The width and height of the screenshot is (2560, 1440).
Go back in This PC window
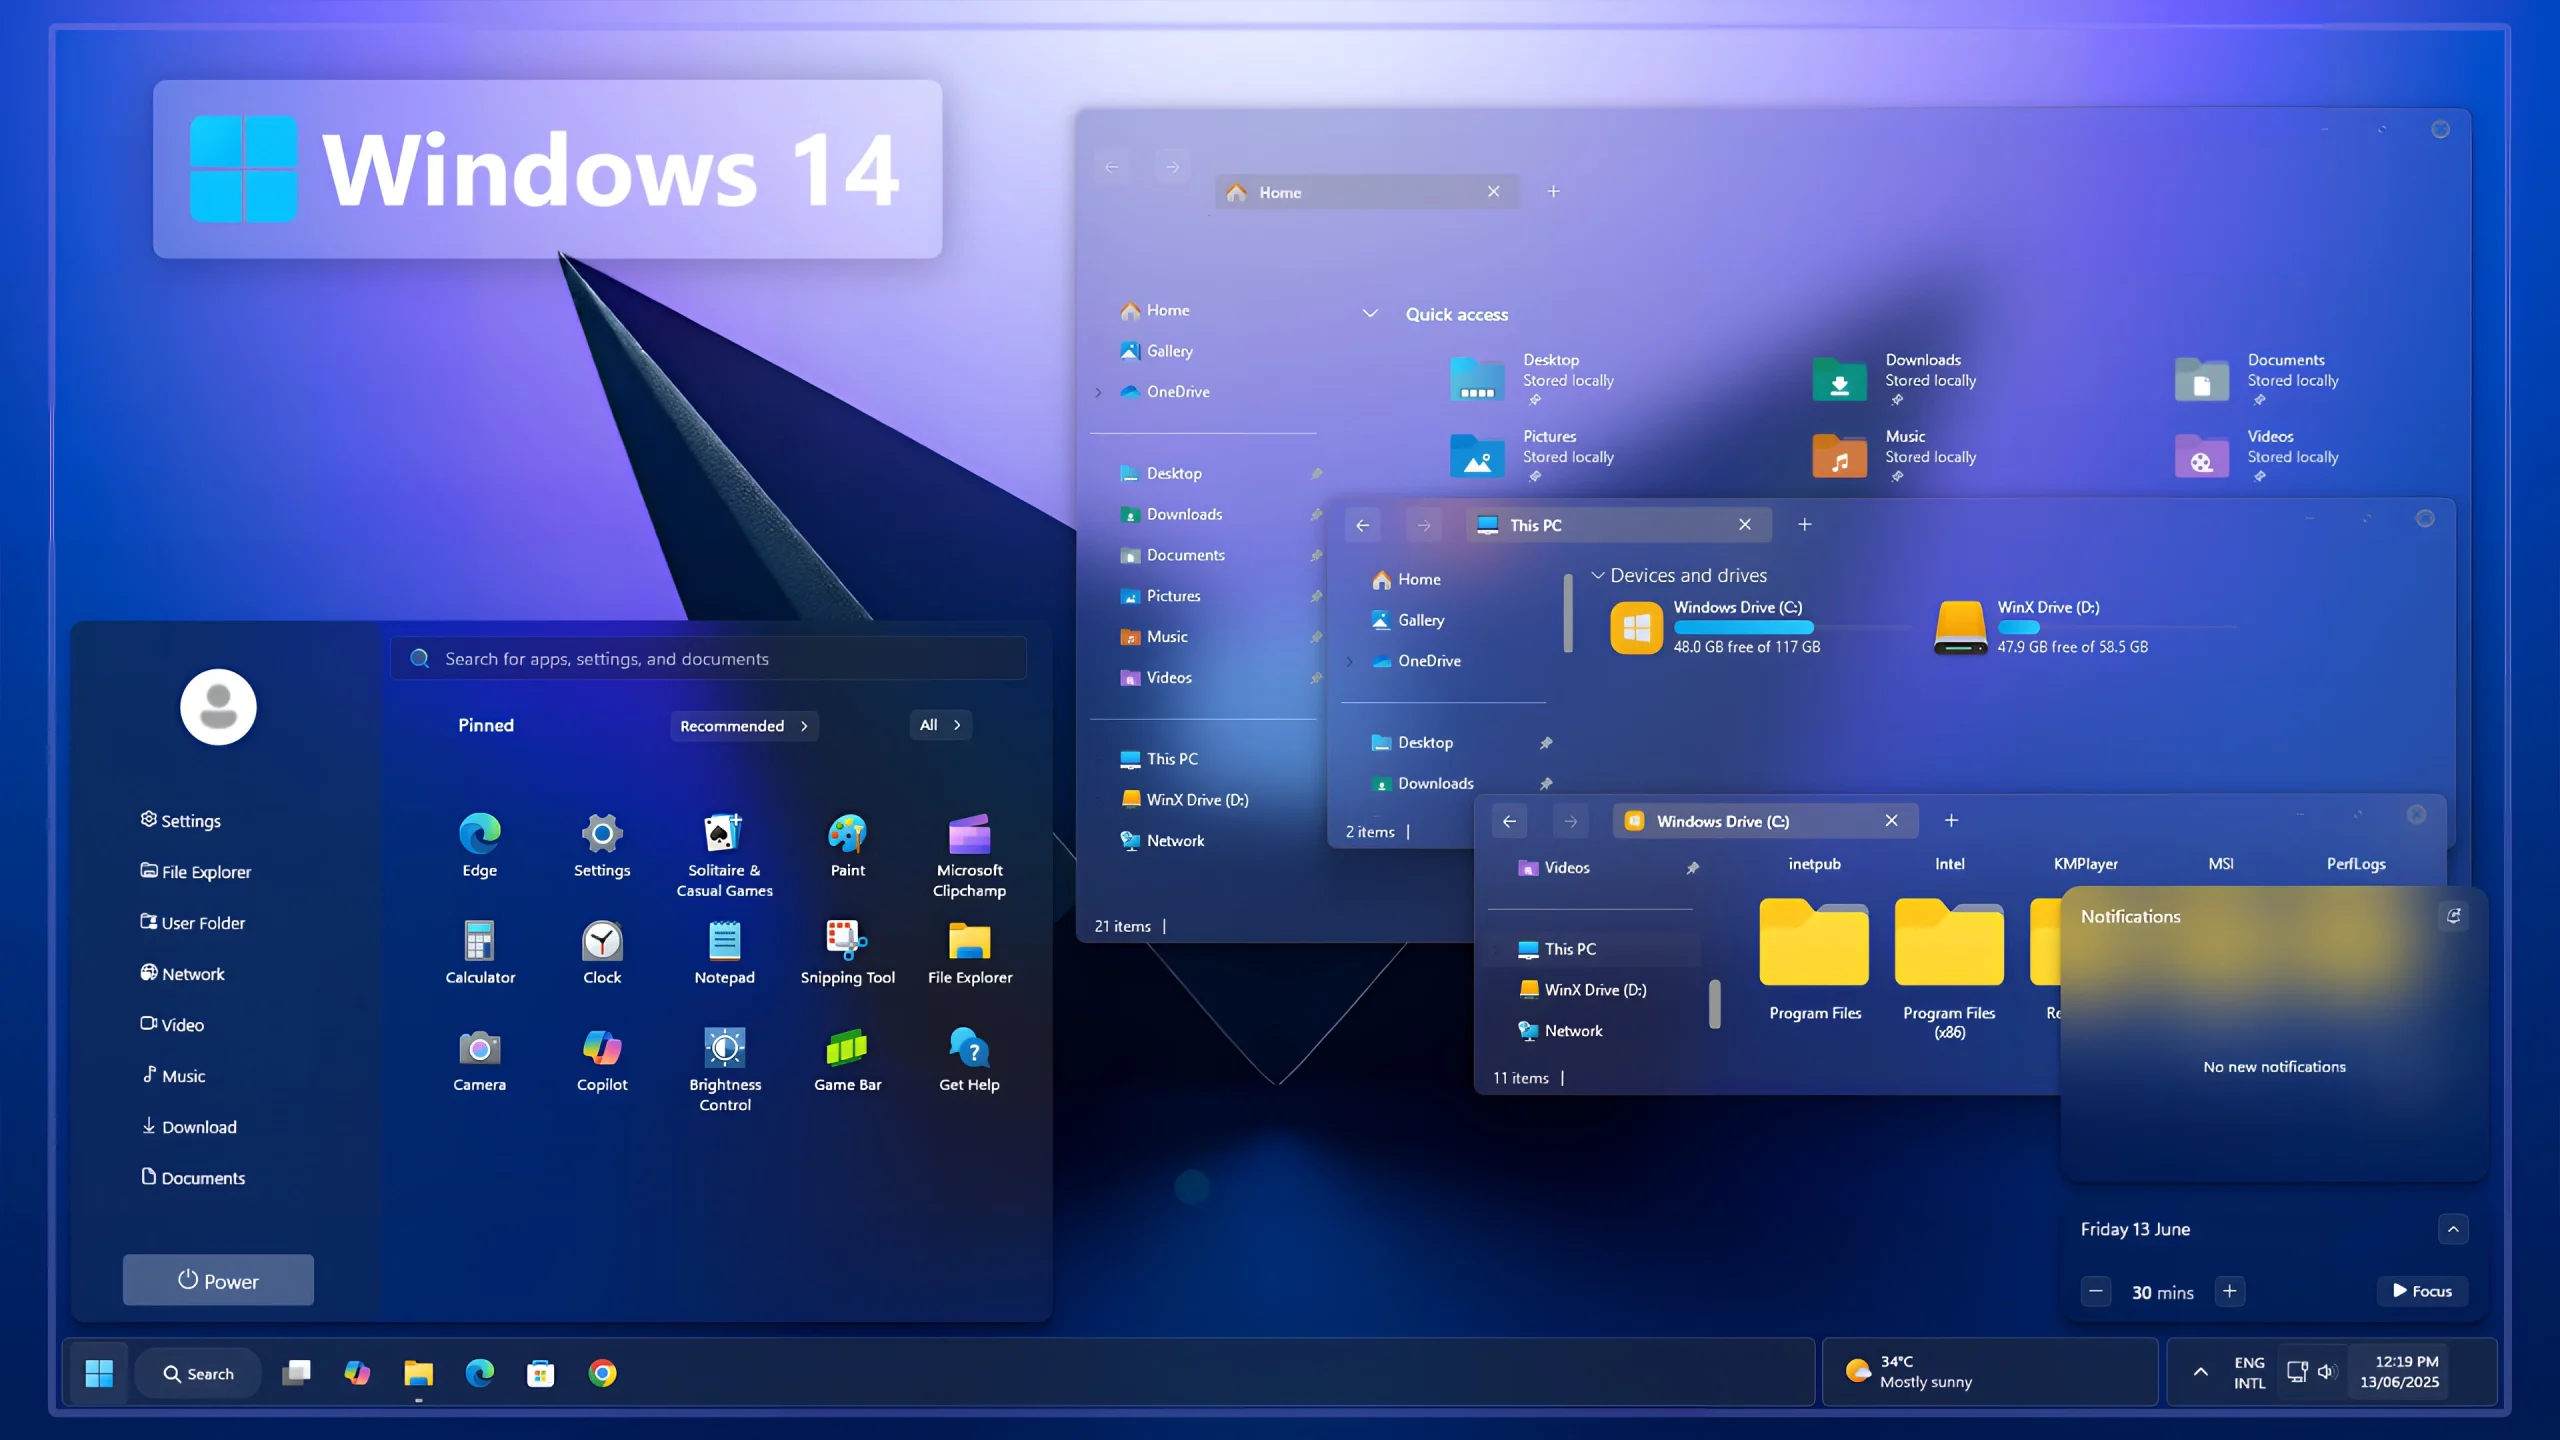pos(1362,525)
